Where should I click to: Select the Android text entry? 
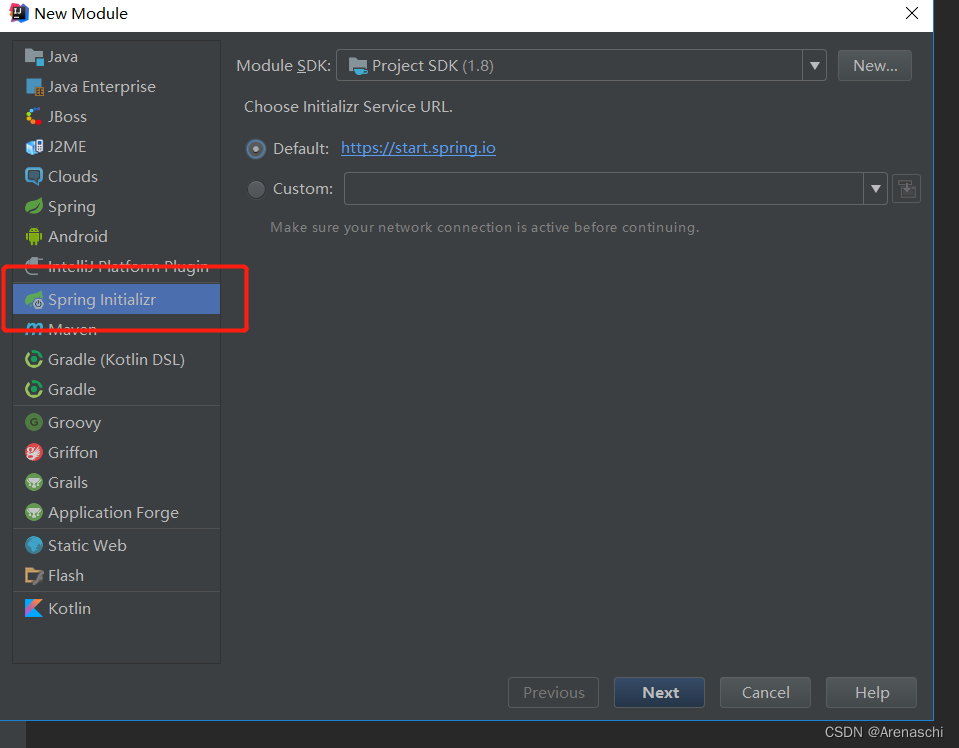(x=78, y=236)
